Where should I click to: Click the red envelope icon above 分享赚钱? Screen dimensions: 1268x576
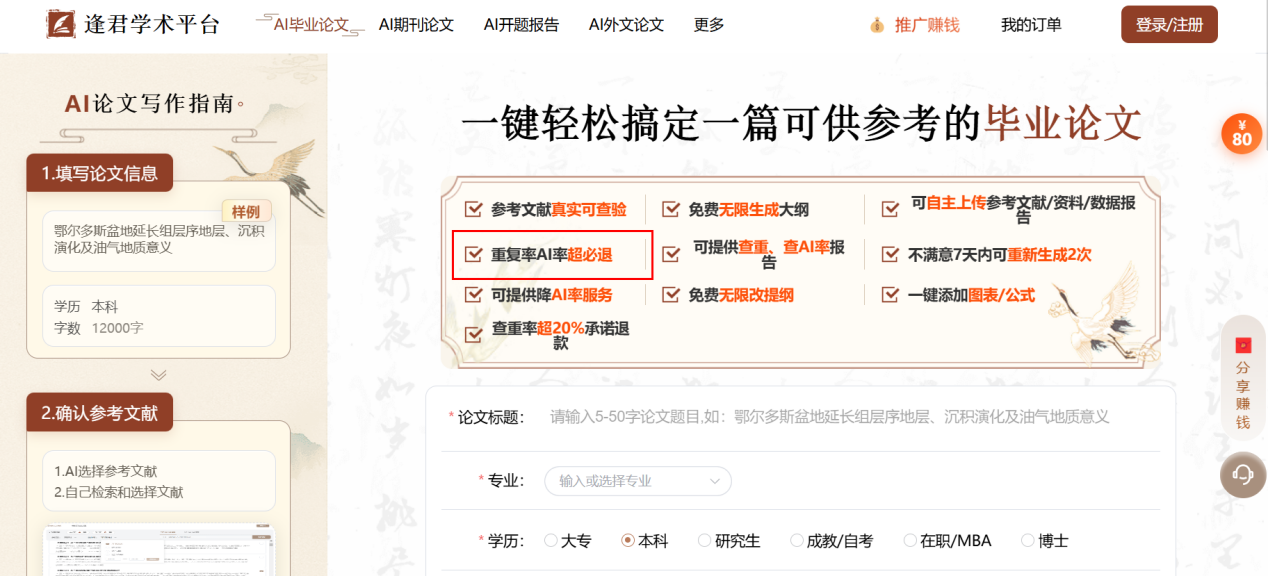(x=1243, y=345)
